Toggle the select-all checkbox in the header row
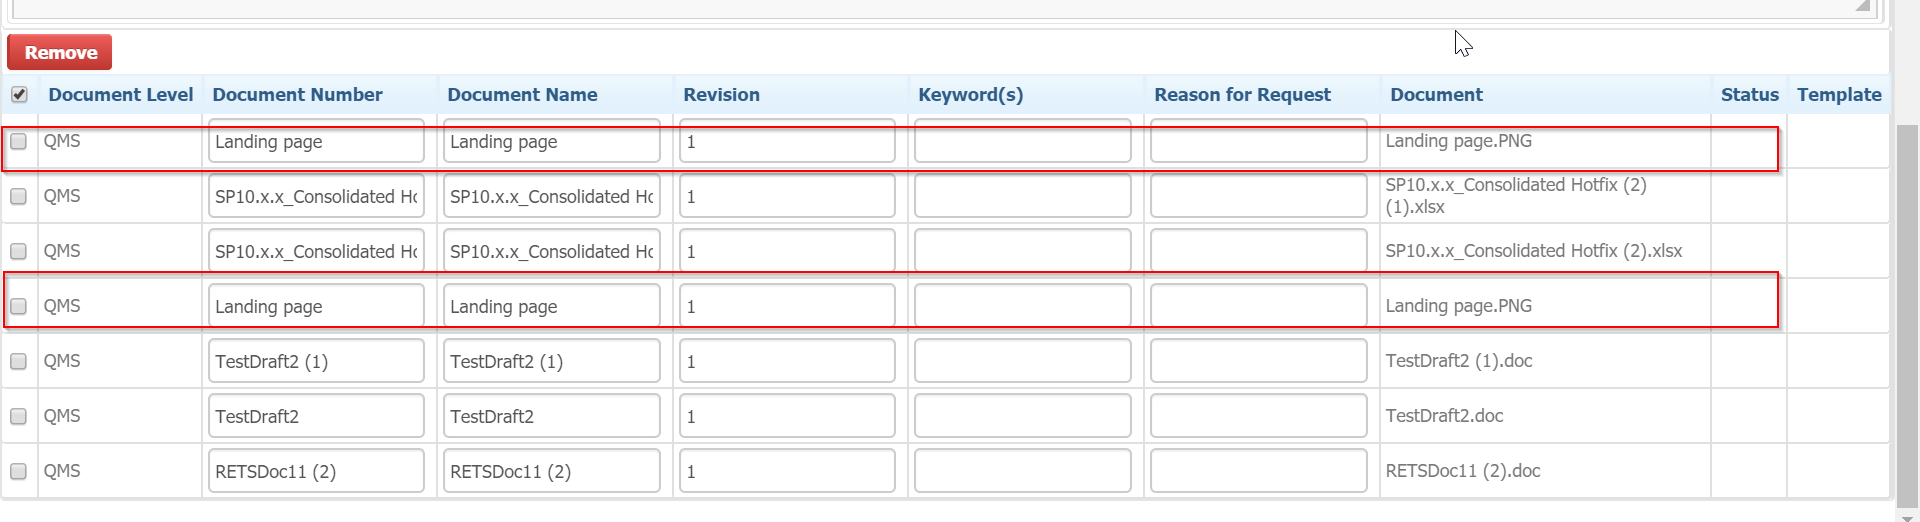 19,94
